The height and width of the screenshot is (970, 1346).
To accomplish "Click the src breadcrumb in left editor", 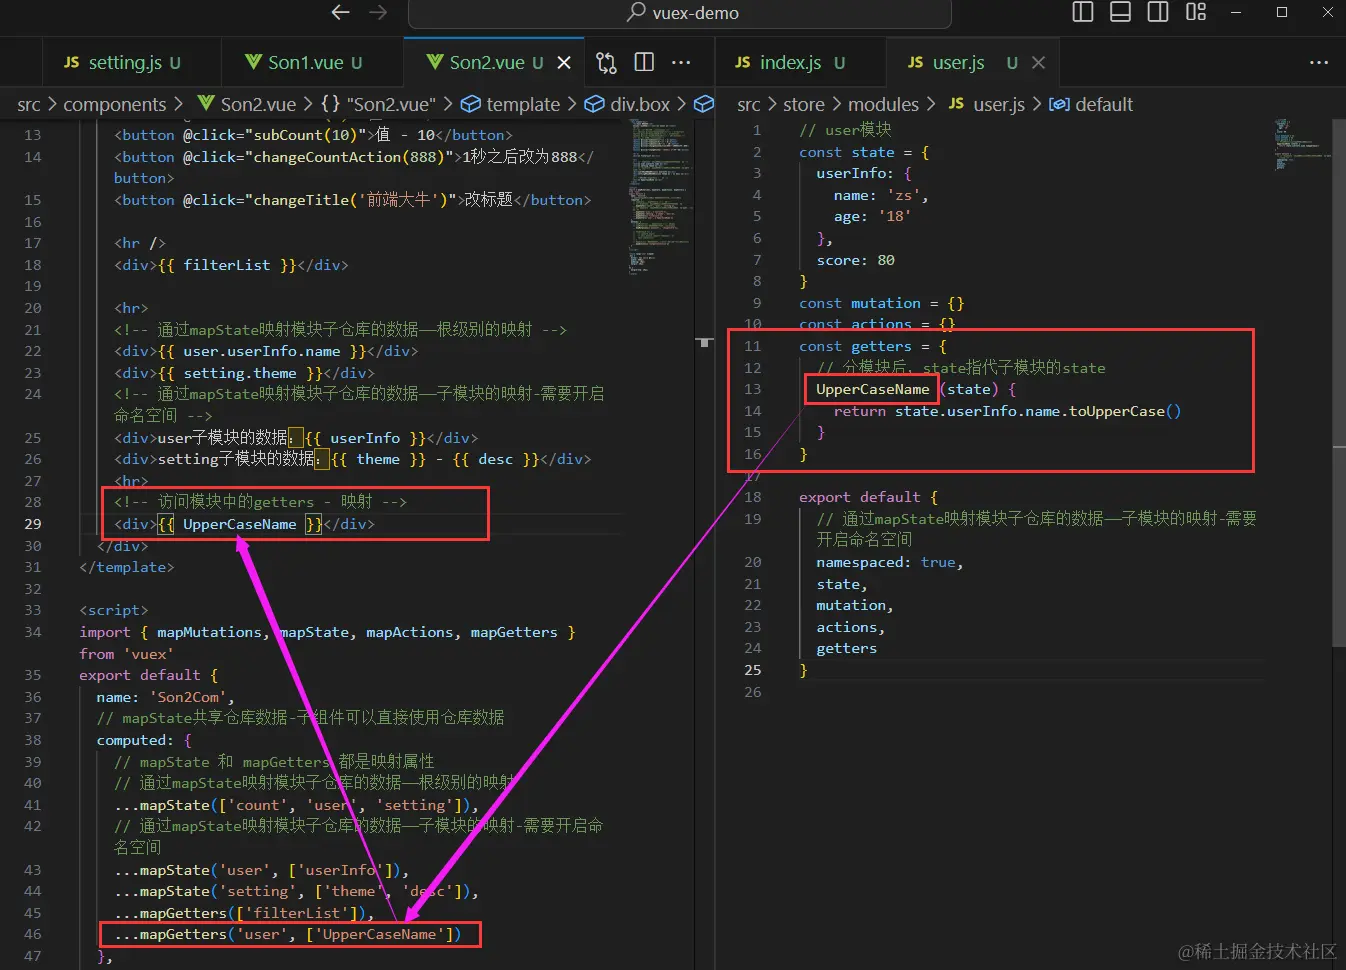I will [29, 104].
